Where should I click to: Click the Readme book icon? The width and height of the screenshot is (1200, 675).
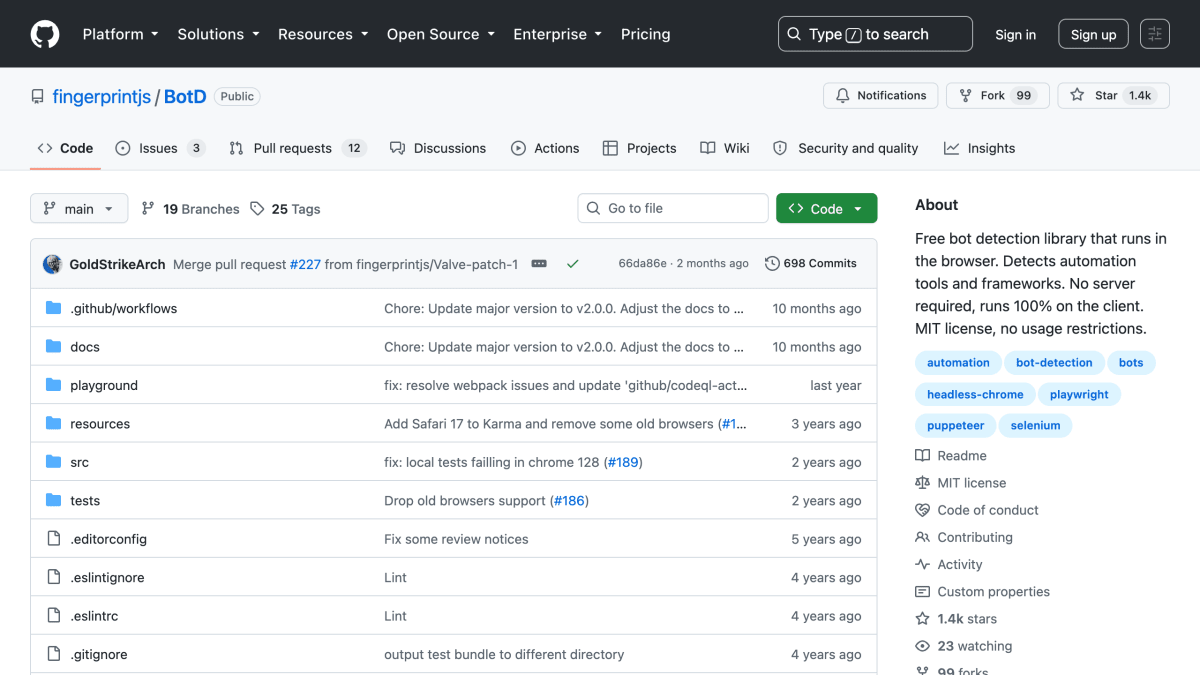(x=922, y=456)
